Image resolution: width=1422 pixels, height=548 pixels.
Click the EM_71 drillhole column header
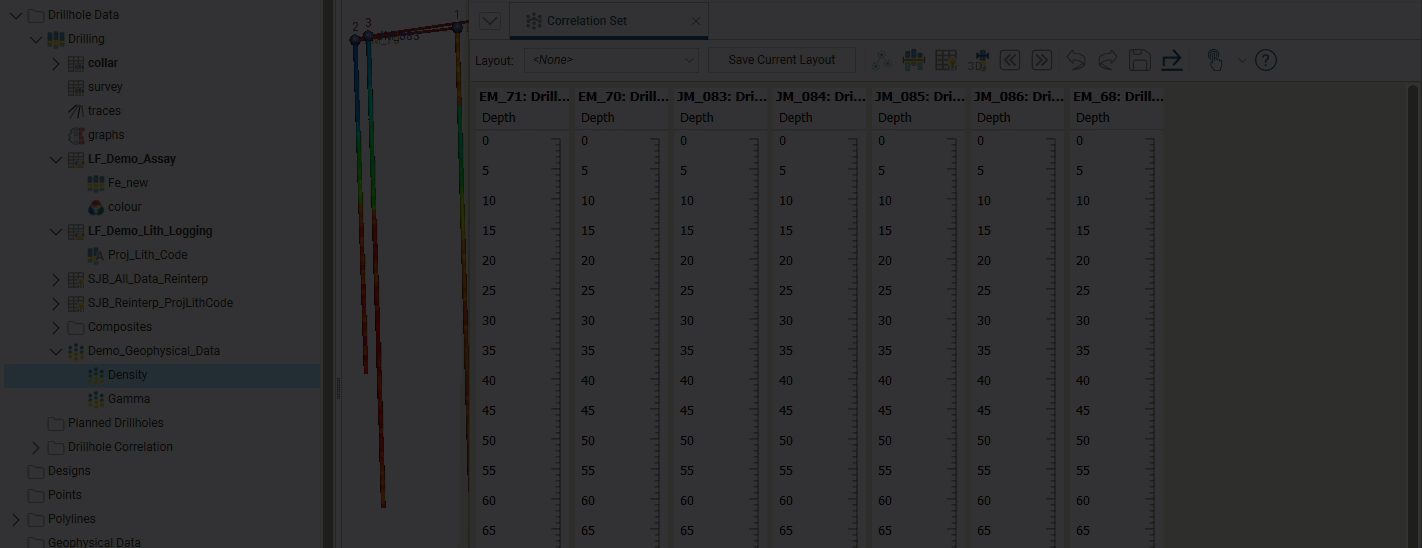[x=525, y=97]
